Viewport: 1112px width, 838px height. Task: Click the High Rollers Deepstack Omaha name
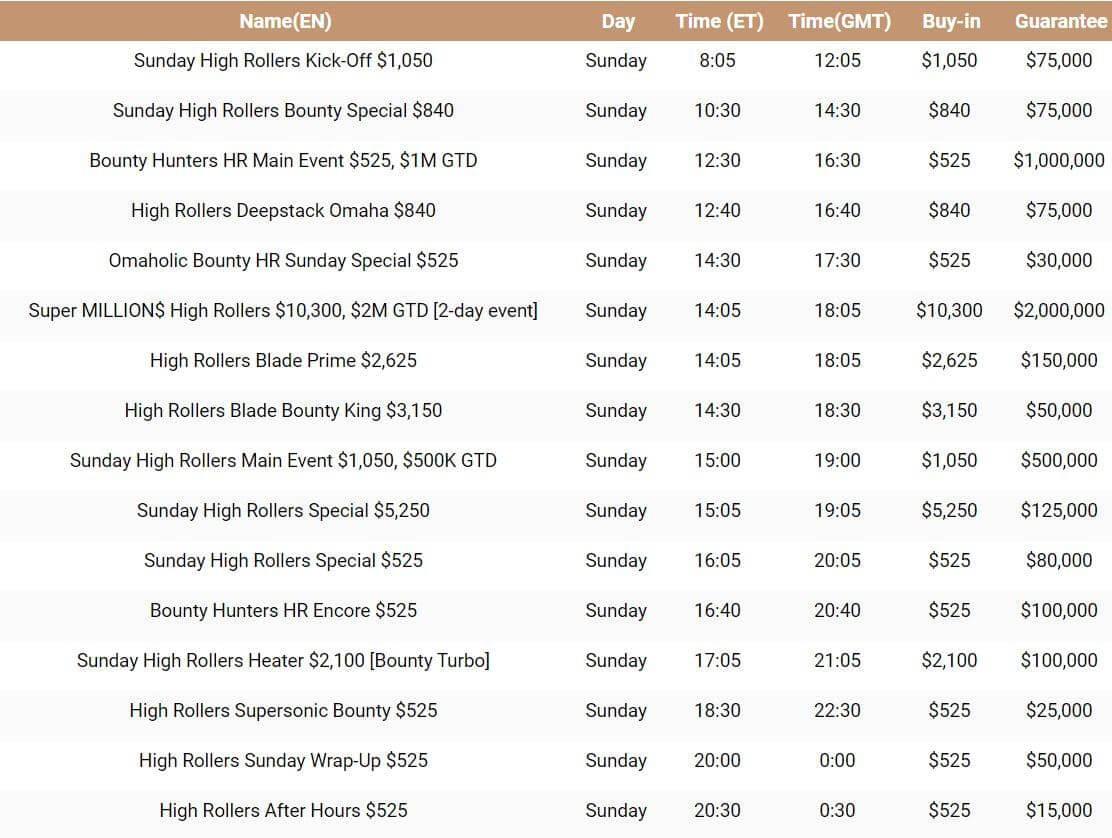(x=284, y=211)
